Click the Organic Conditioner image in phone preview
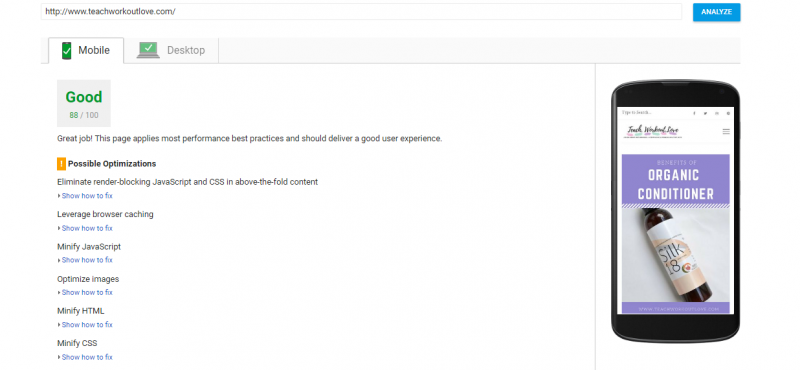Viewport: 800px width, 370px height. pos(676,234)
